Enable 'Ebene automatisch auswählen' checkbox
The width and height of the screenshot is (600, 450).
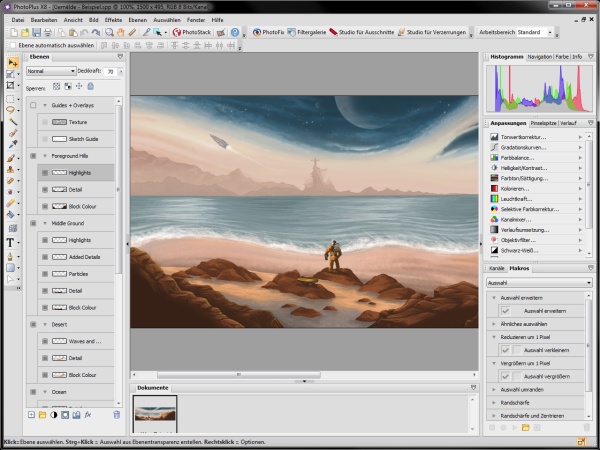click(13, 45)
